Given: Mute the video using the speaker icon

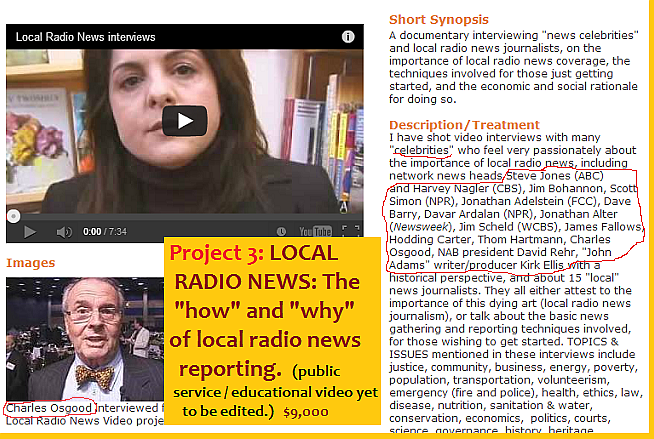Looking at the screenshot, I should click(x=64, y=232).
